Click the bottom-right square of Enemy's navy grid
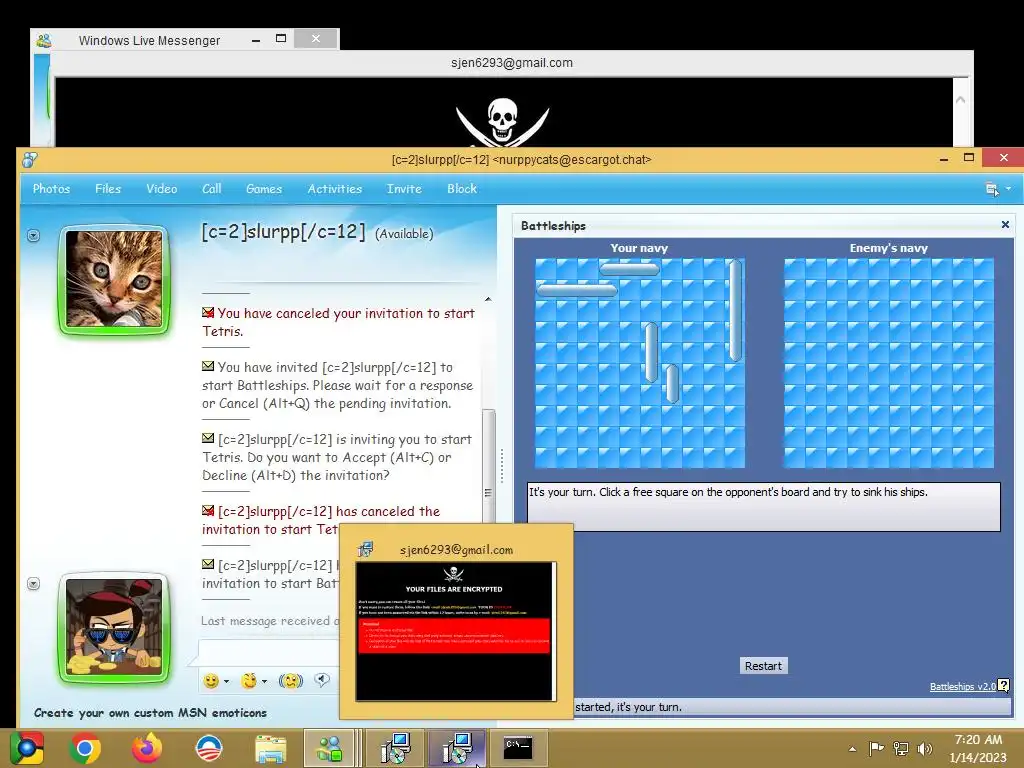The image size is (1024, 768). (984, 457)
